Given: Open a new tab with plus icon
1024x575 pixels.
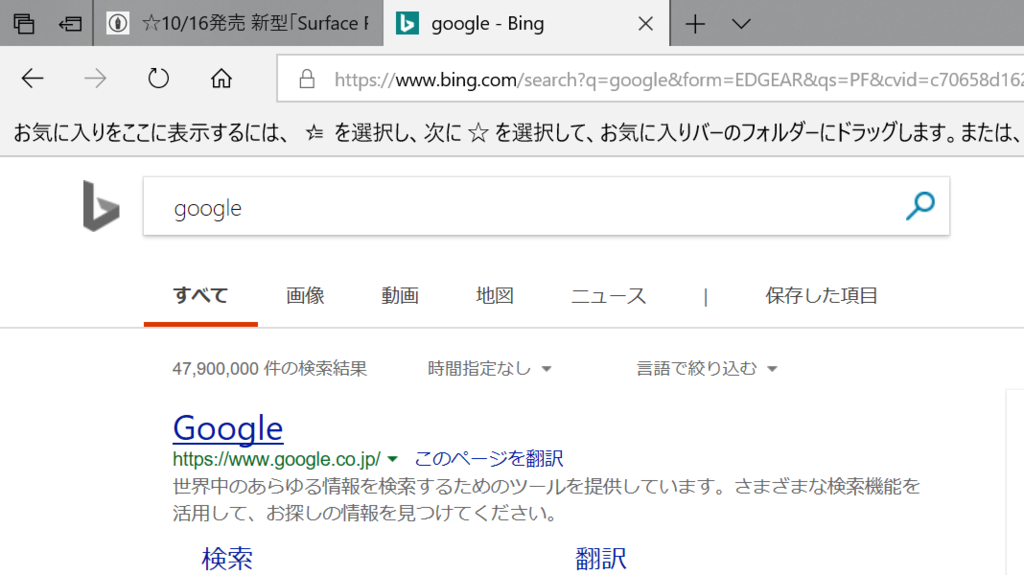Looking at the screenshot, I should pos(695,24).
